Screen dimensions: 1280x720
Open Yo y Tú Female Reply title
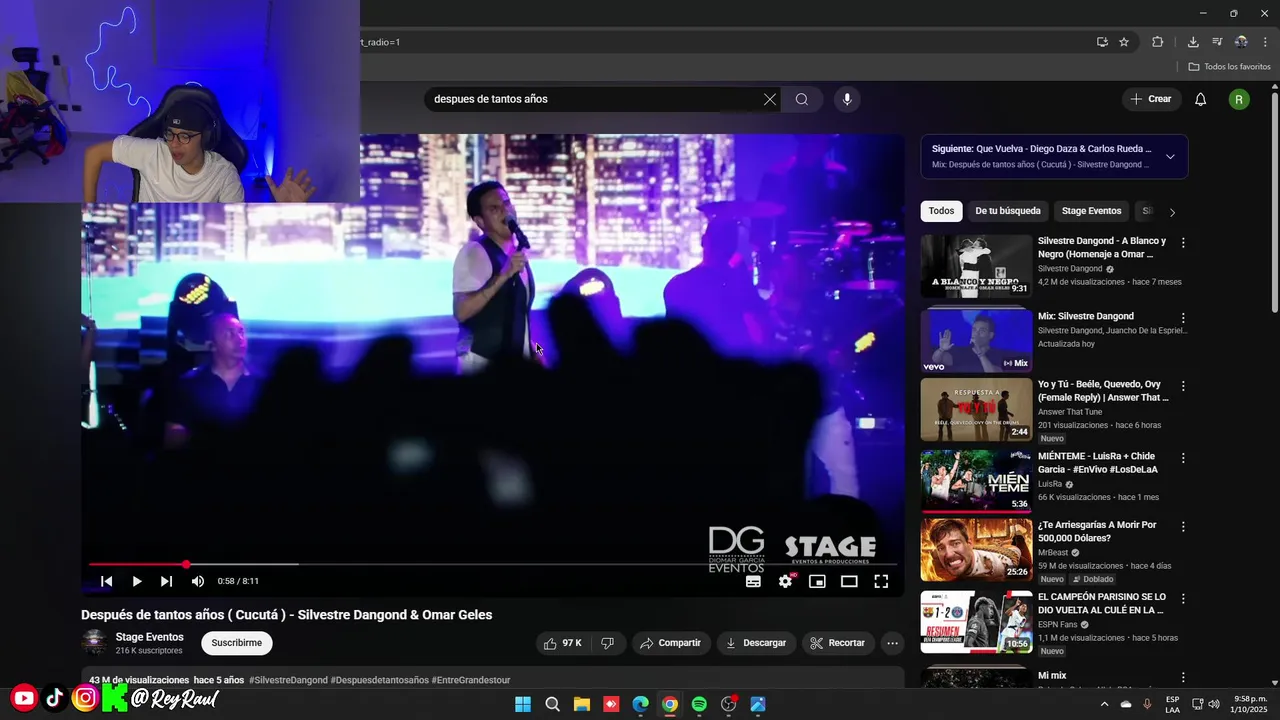click(1103, 391)
